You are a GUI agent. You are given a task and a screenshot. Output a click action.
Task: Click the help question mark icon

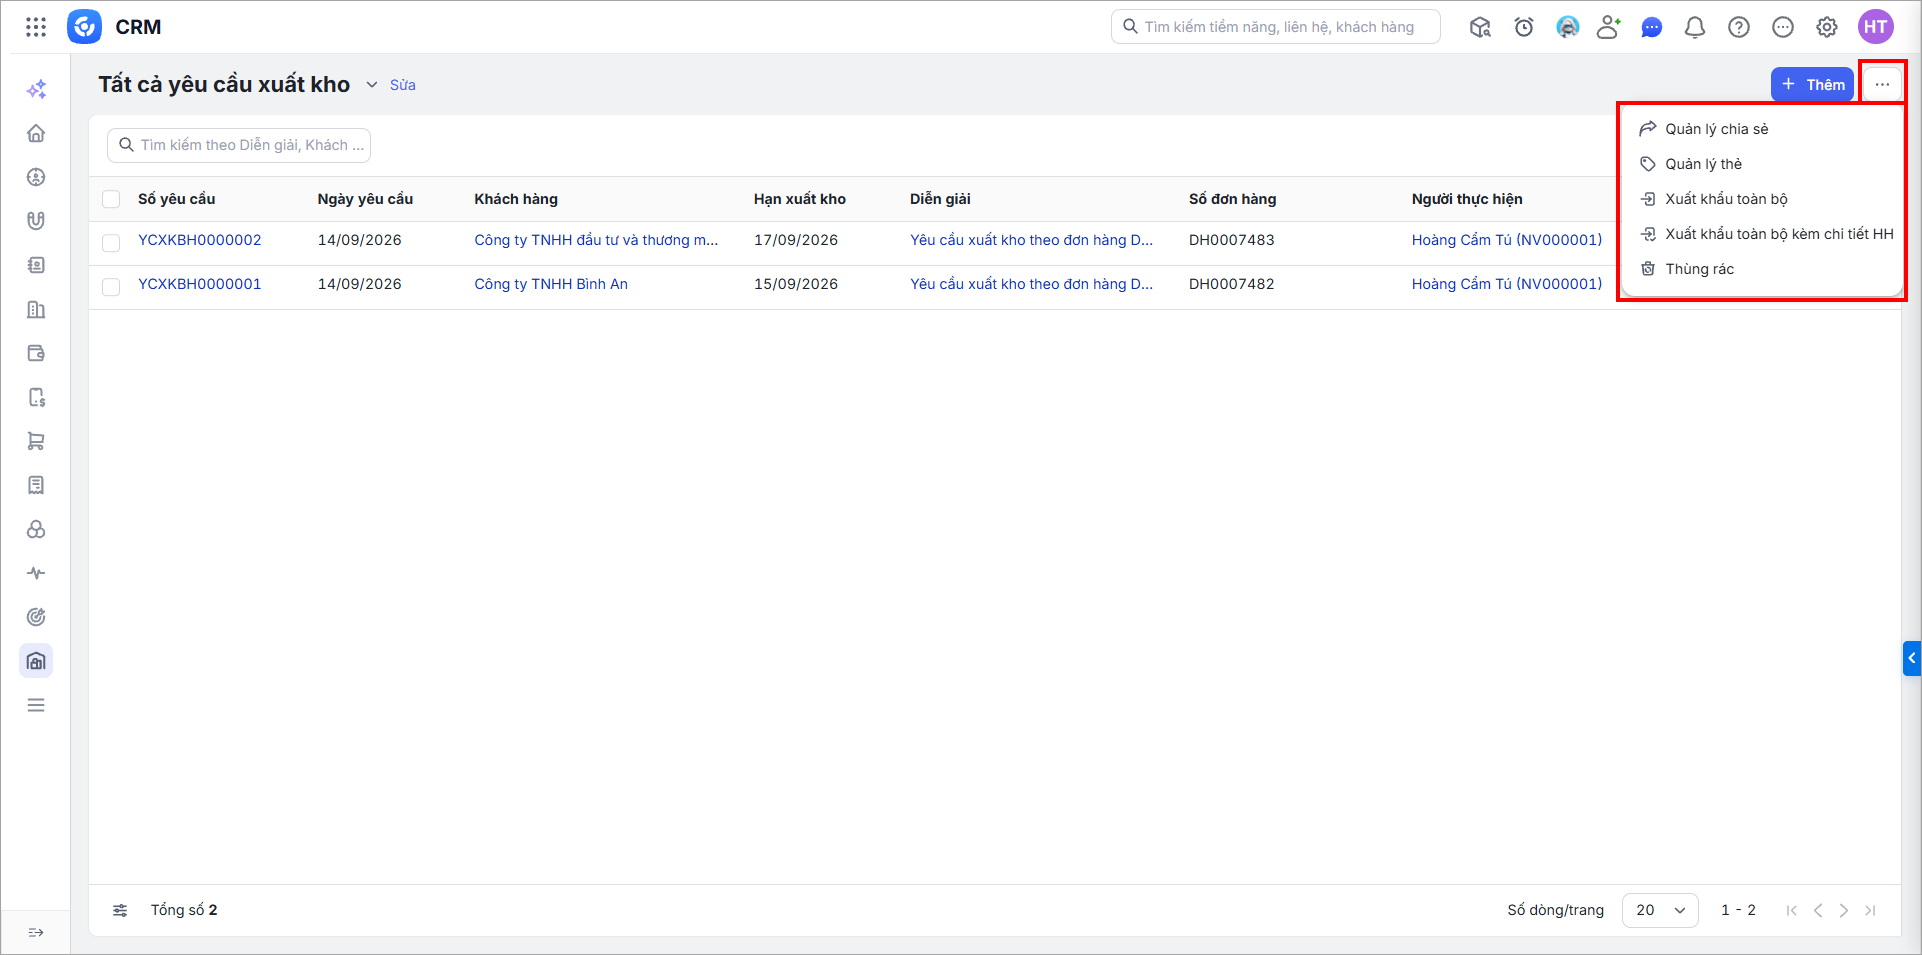coord(1739,27)
